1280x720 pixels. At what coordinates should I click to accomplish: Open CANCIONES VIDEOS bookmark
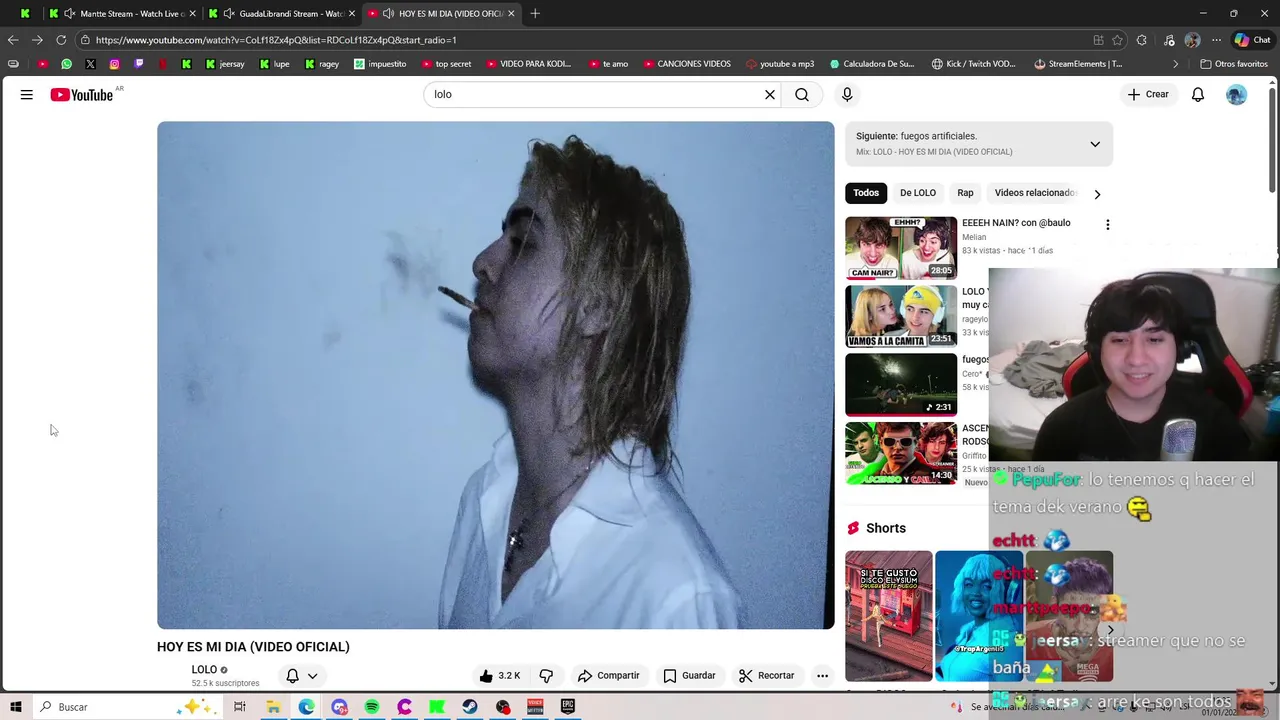[x=686, y=64]
